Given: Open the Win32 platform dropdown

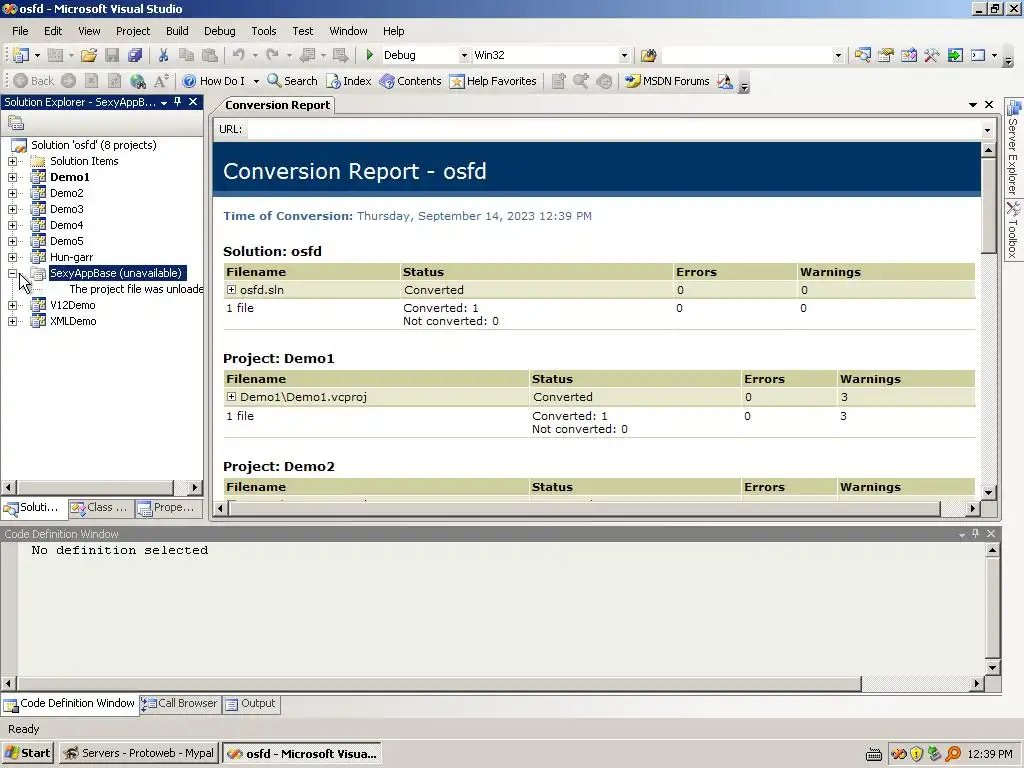Looking at the screenshot, I should click(624, 56).
